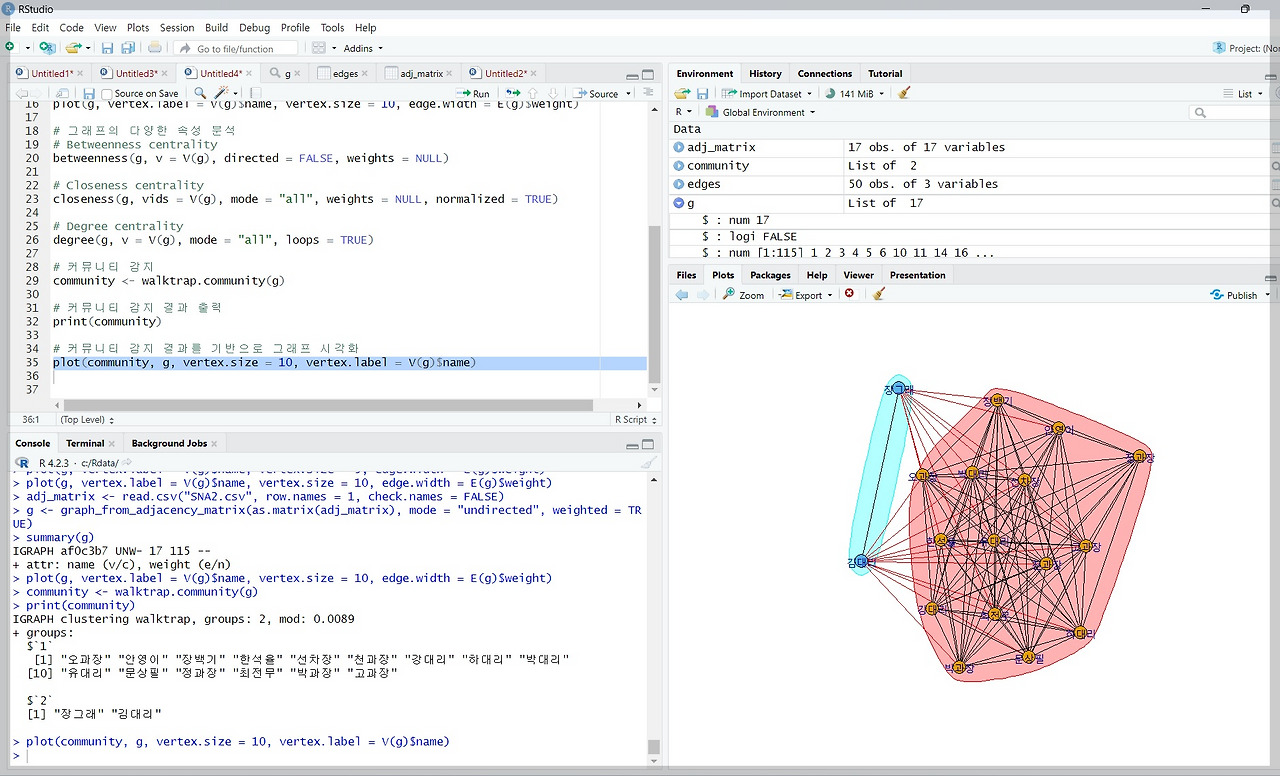This screenshot has height=776, width=1280.
Task: Print the current file
Action: [x=155, y=48]
